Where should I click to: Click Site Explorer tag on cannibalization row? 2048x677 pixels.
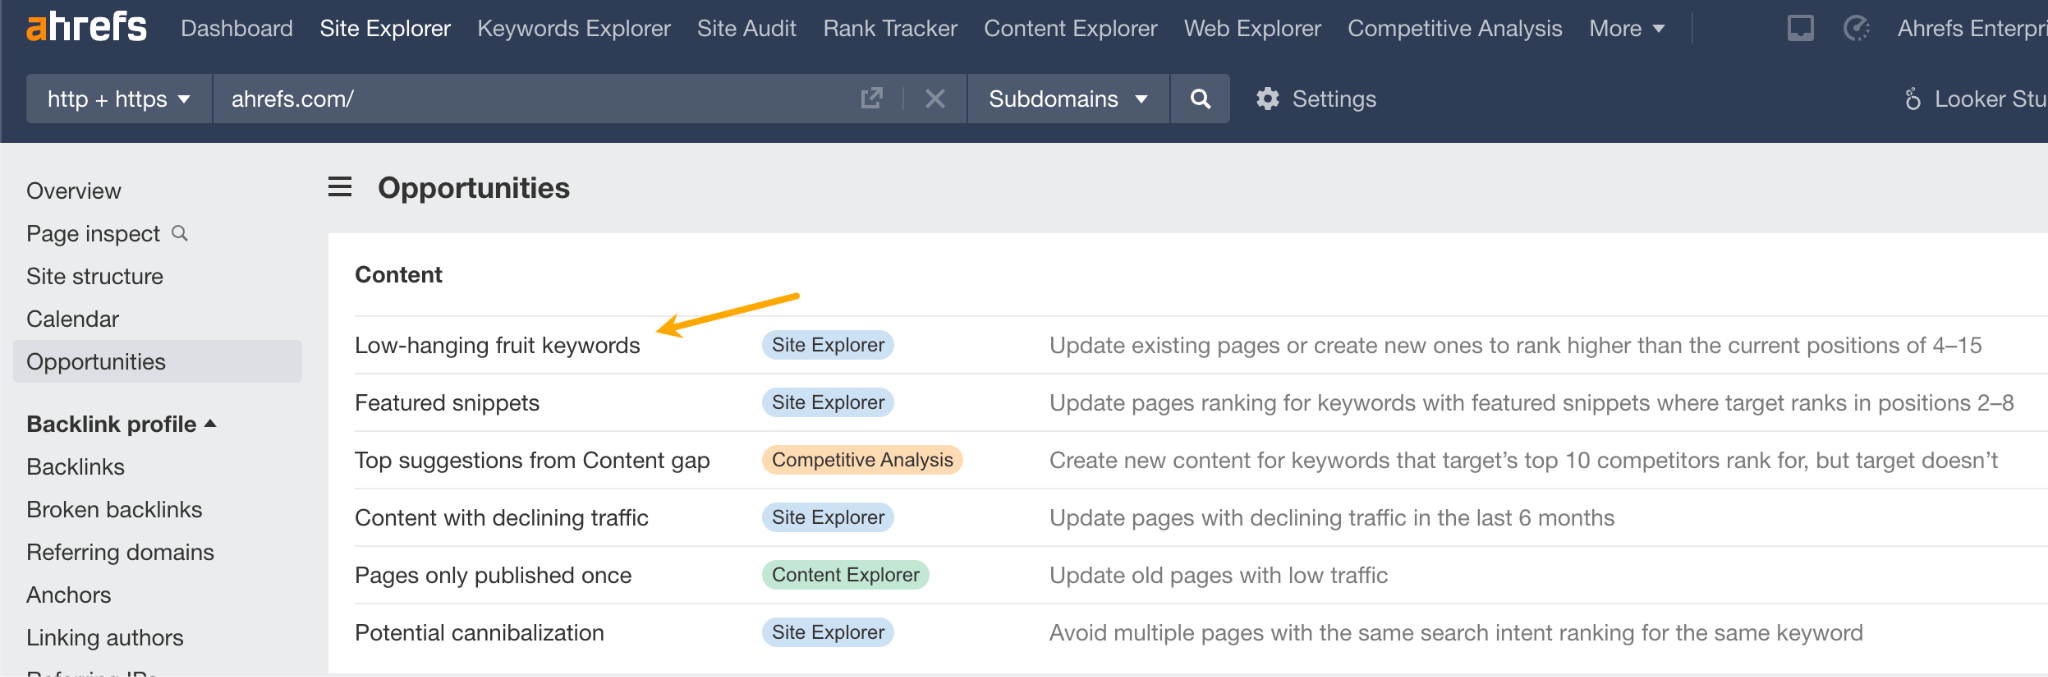click(828, 632)
